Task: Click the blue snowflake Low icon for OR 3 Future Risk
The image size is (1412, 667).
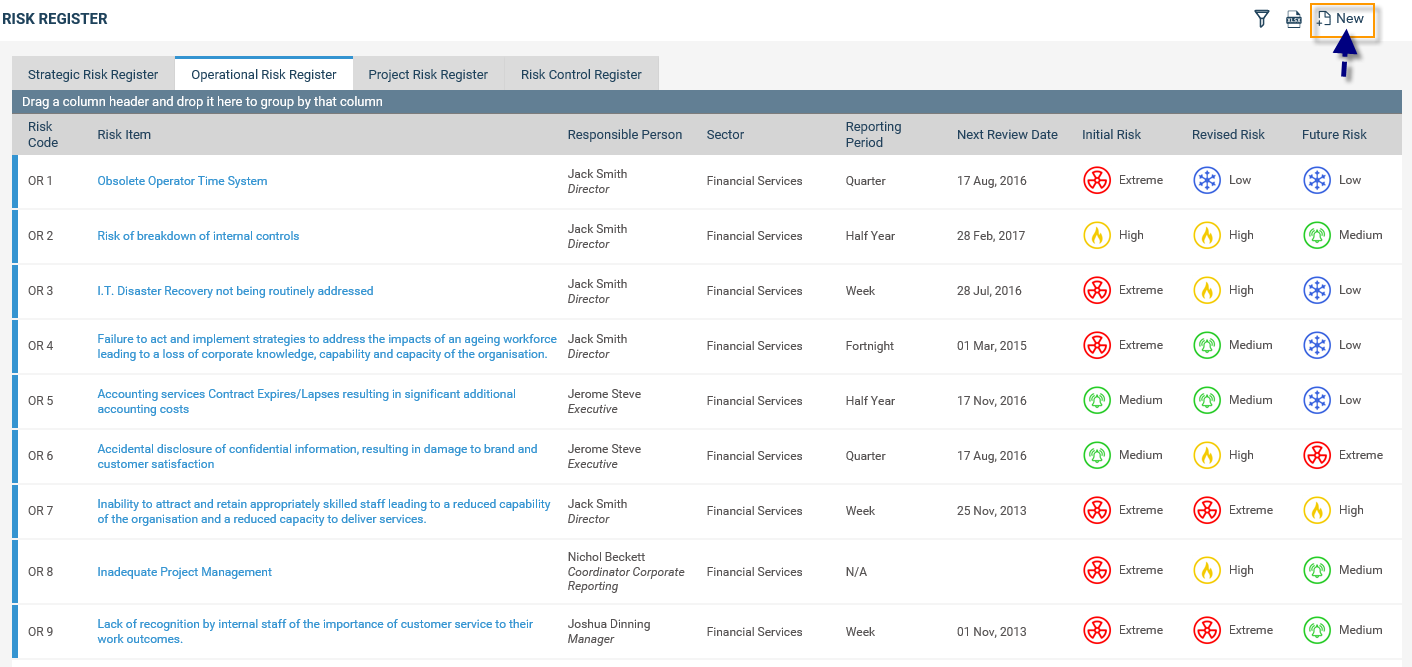Action: [1316, 290]
